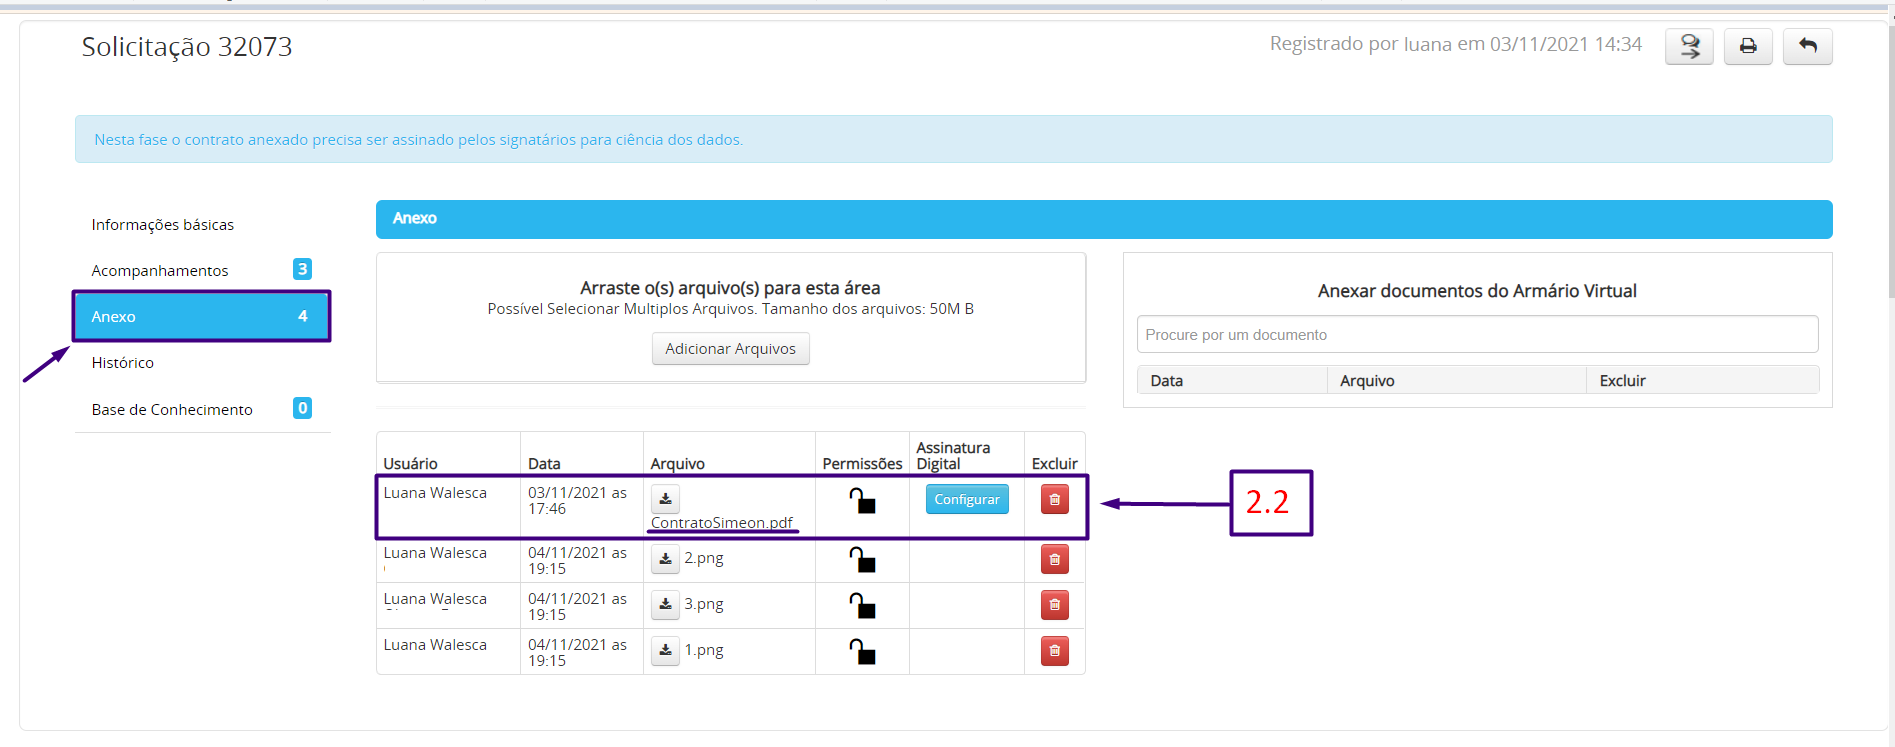
Task: Click the Base de Conhecimento badge 0
Action: click(302, 408)
